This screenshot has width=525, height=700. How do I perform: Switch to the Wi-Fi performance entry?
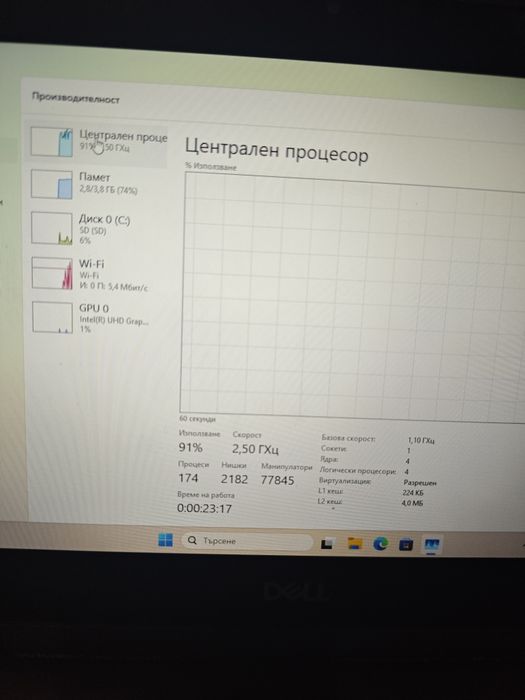pyautogui.click(x=97, y=273)
